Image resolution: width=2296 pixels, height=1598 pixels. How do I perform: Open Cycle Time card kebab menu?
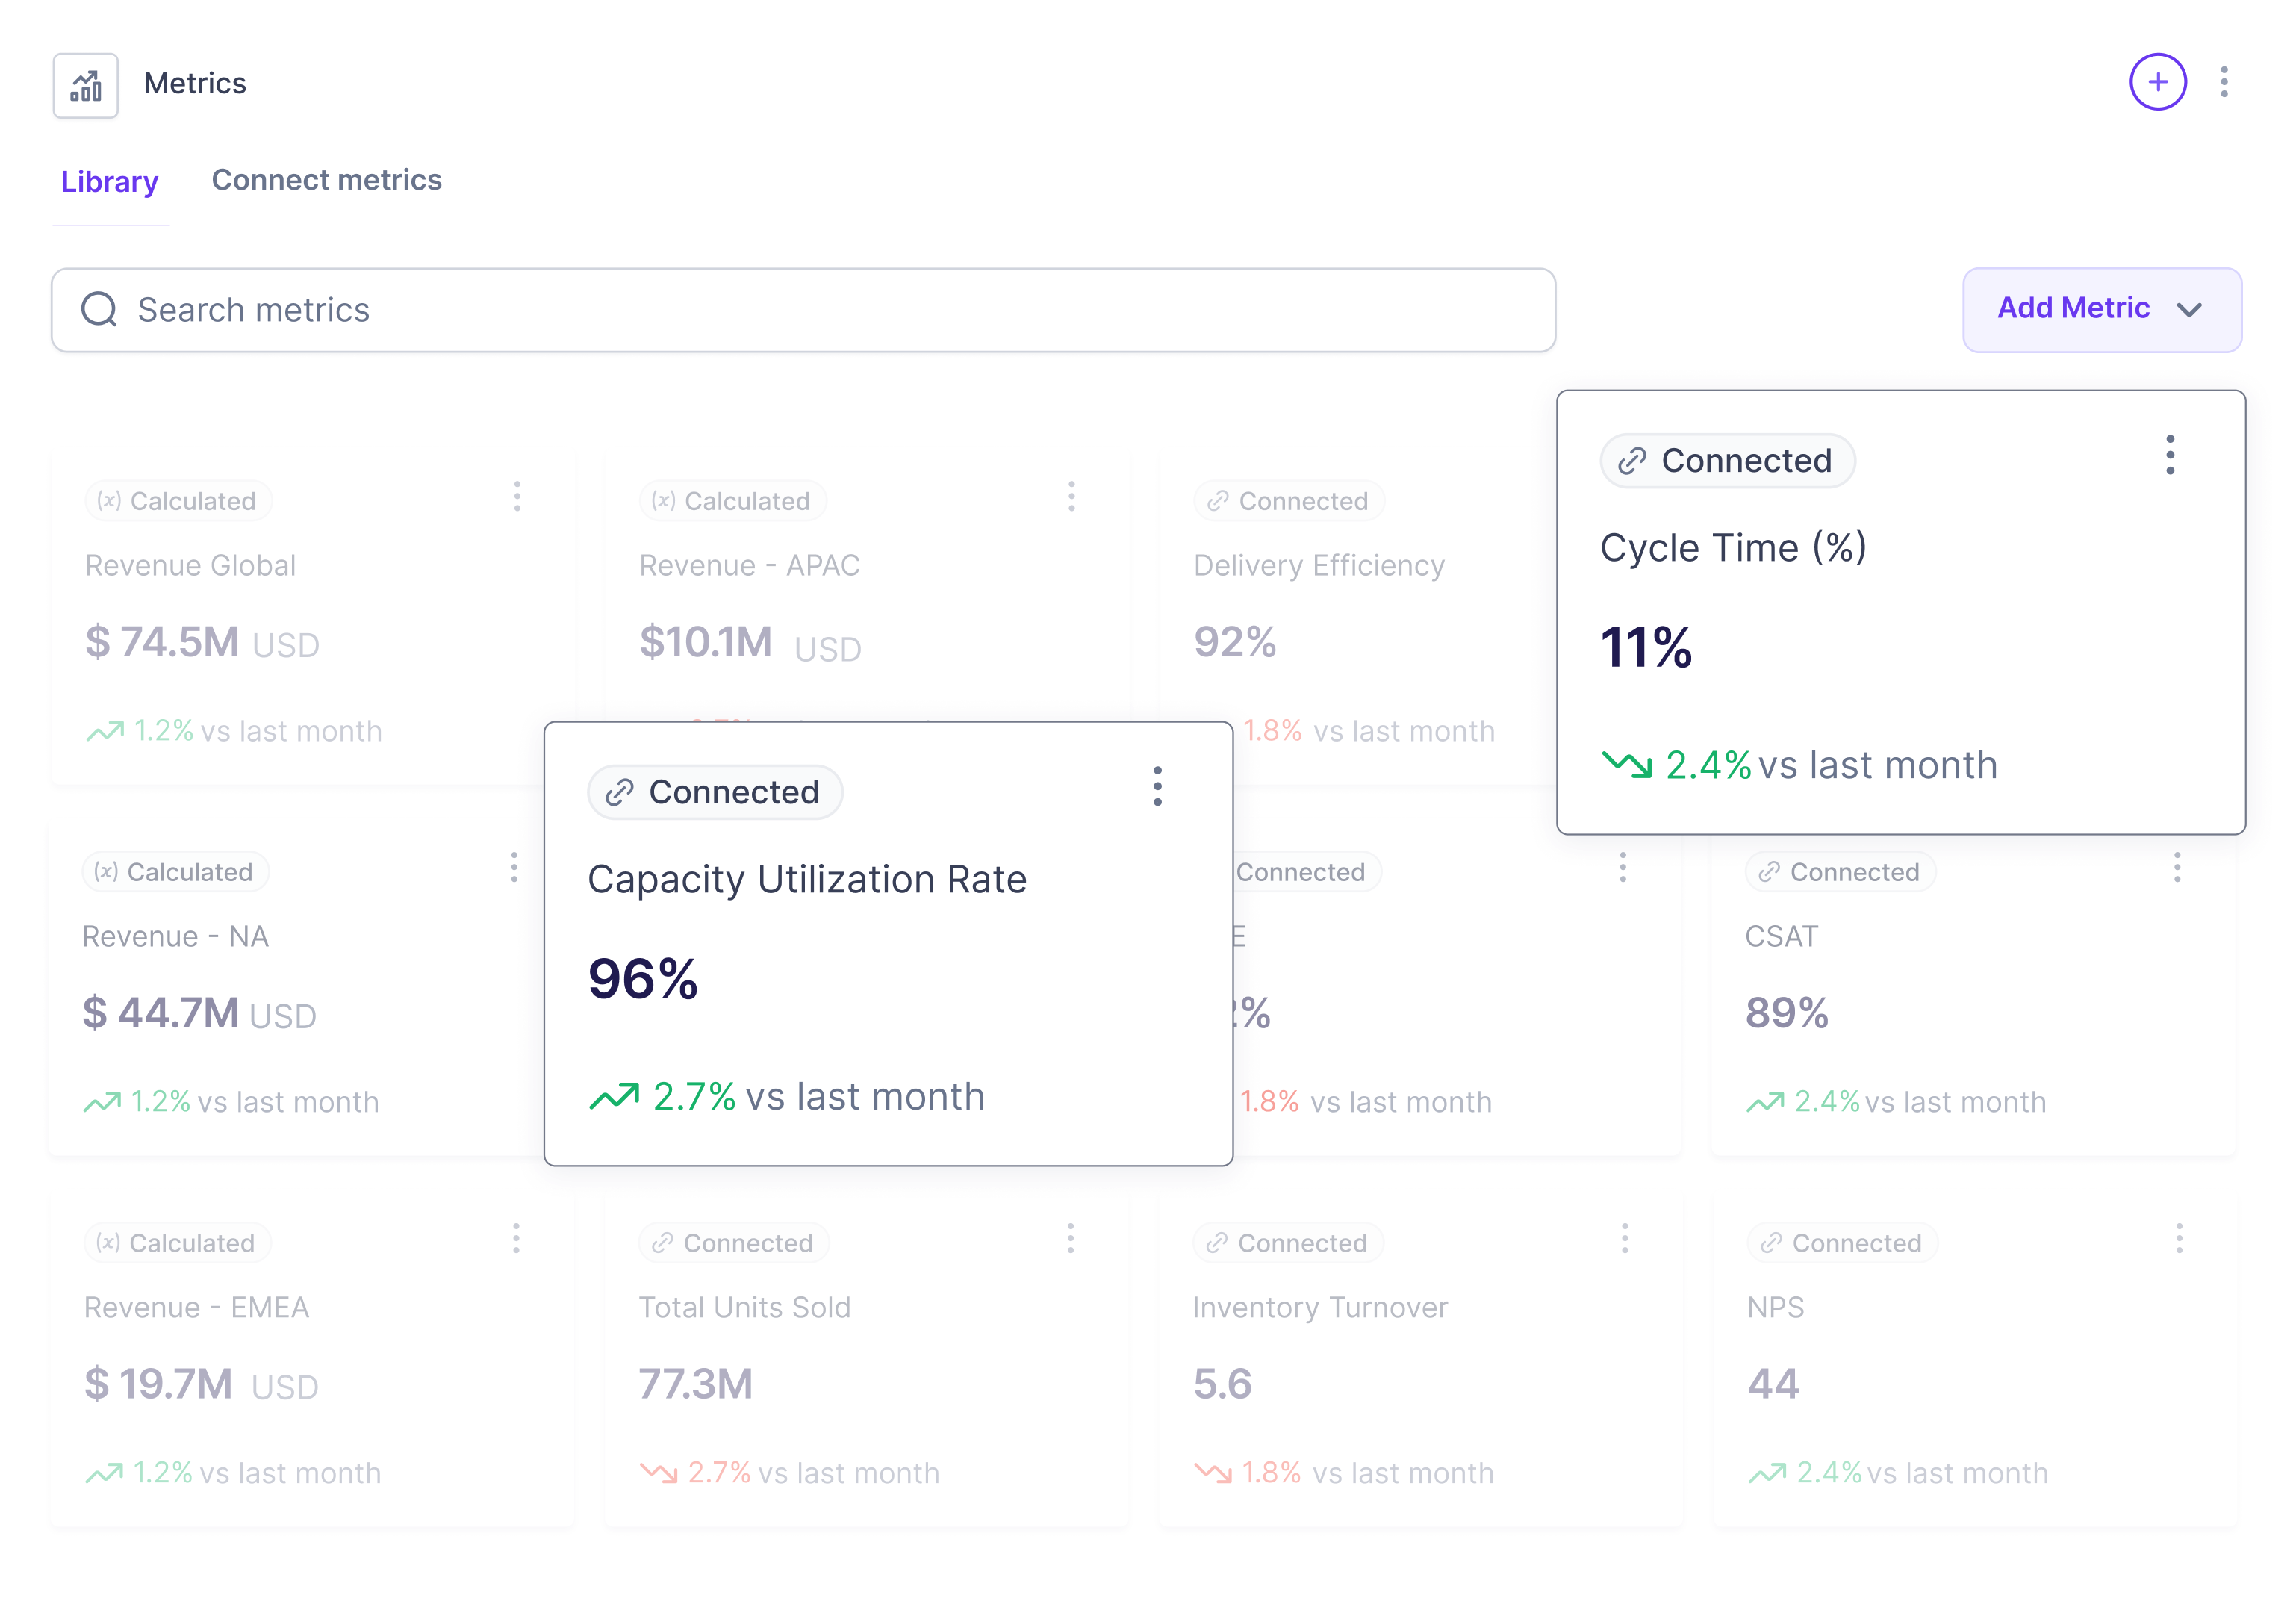2169,455
